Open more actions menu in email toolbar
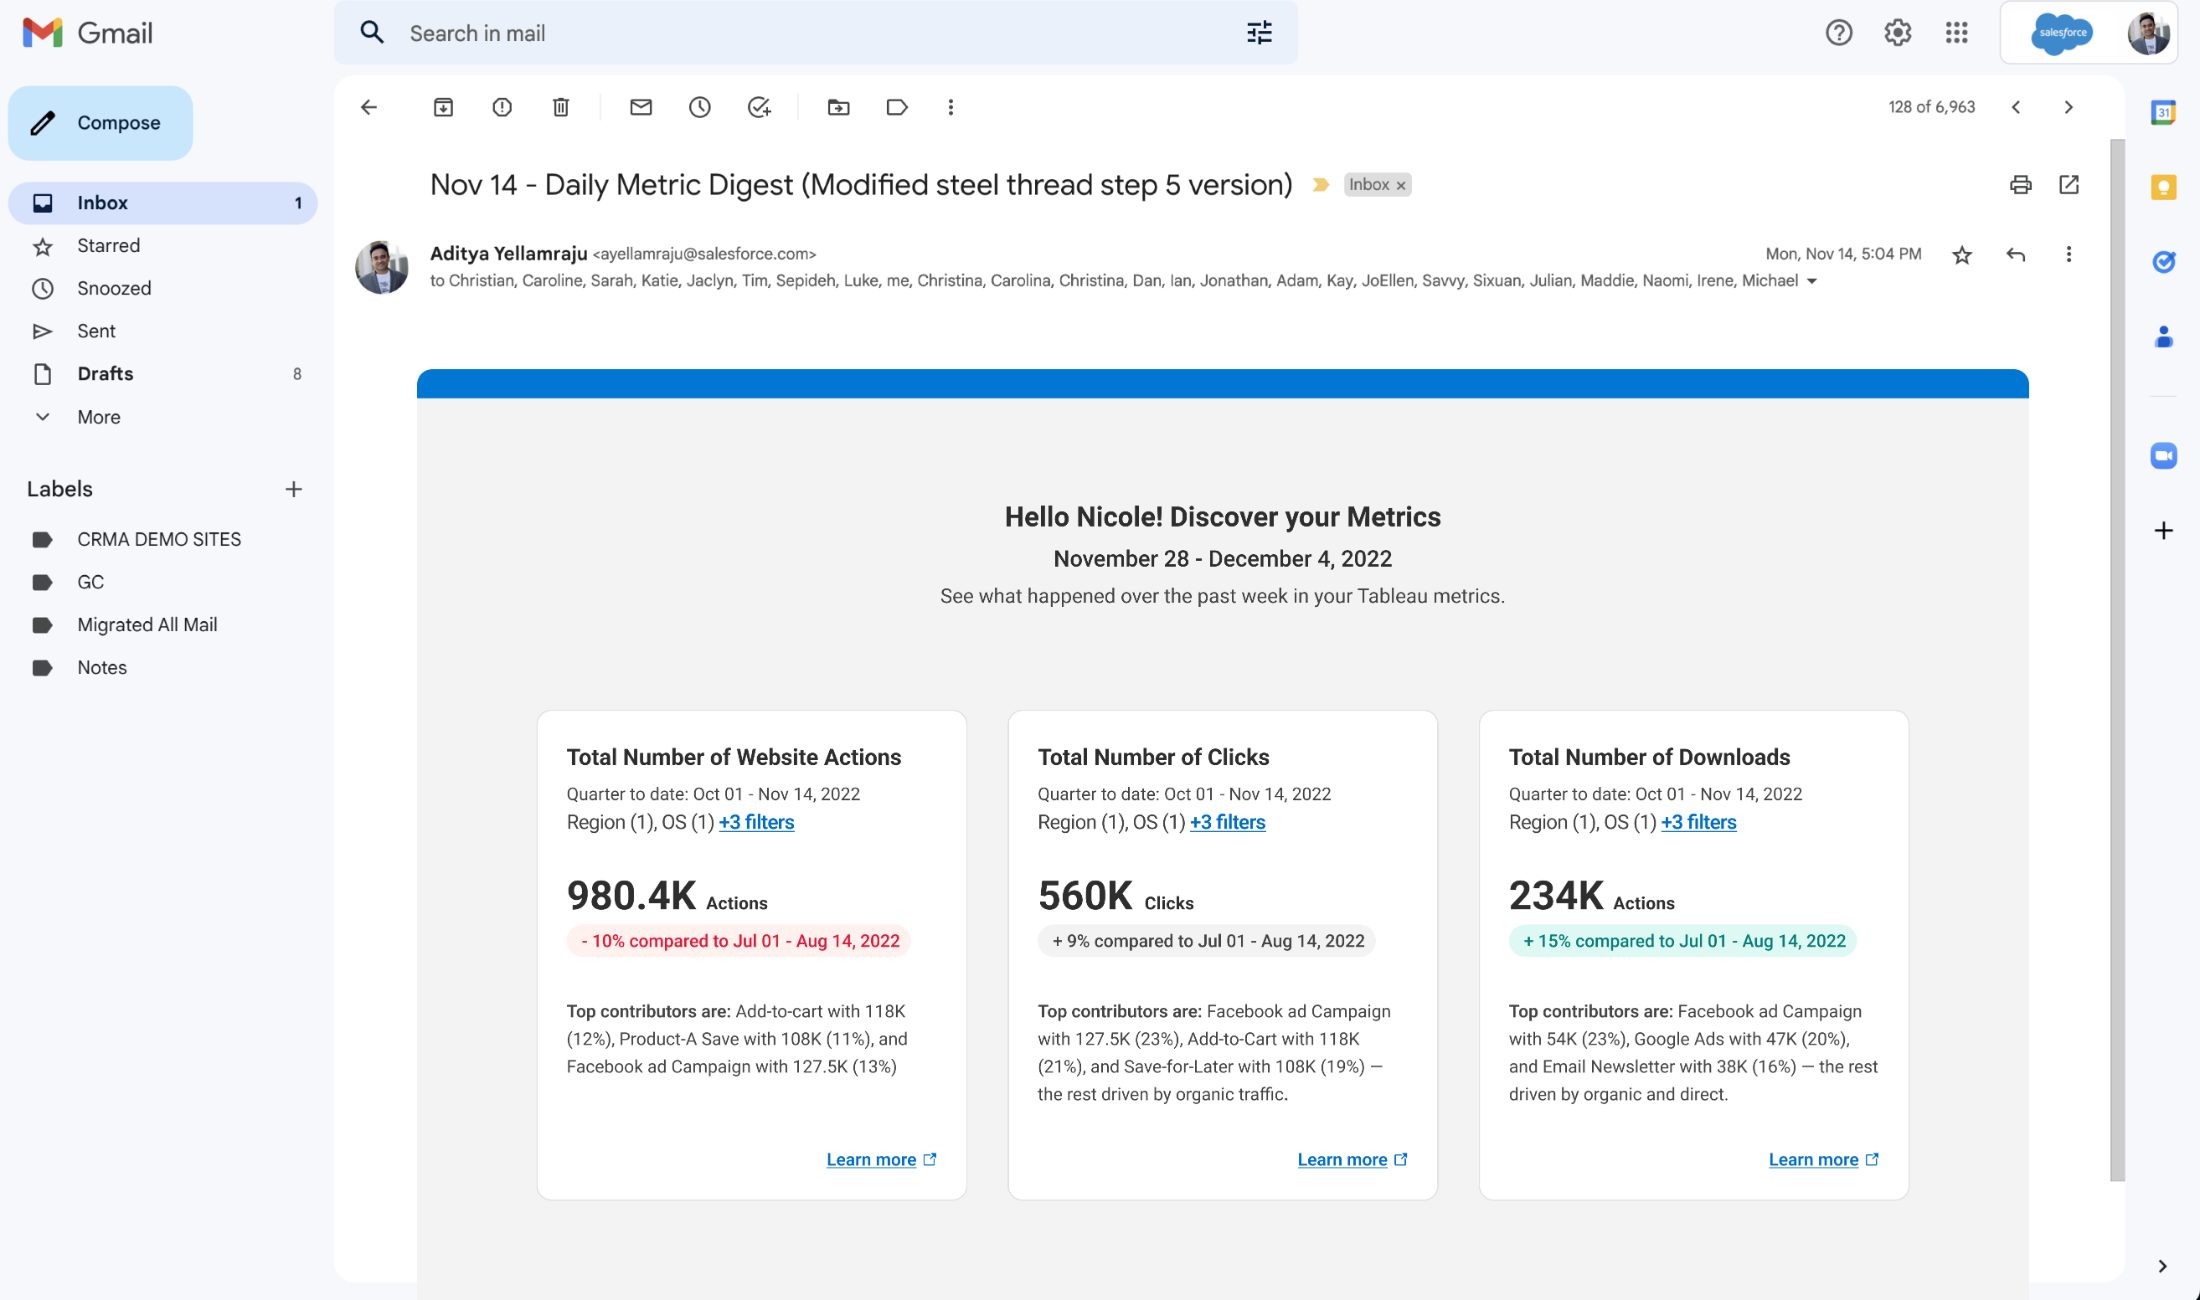The height and width of the screenshot is (1300, 2200). click(951, 107)
